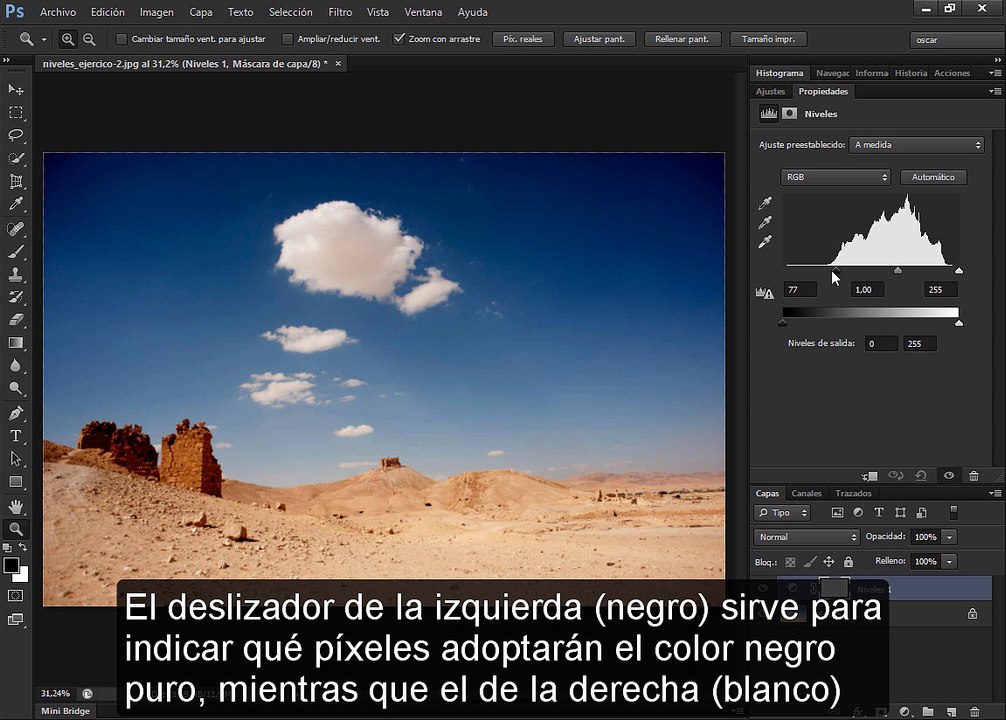Open the Archivo menu
Viewport: 1006px width, 720px height.
coord(58,12)
